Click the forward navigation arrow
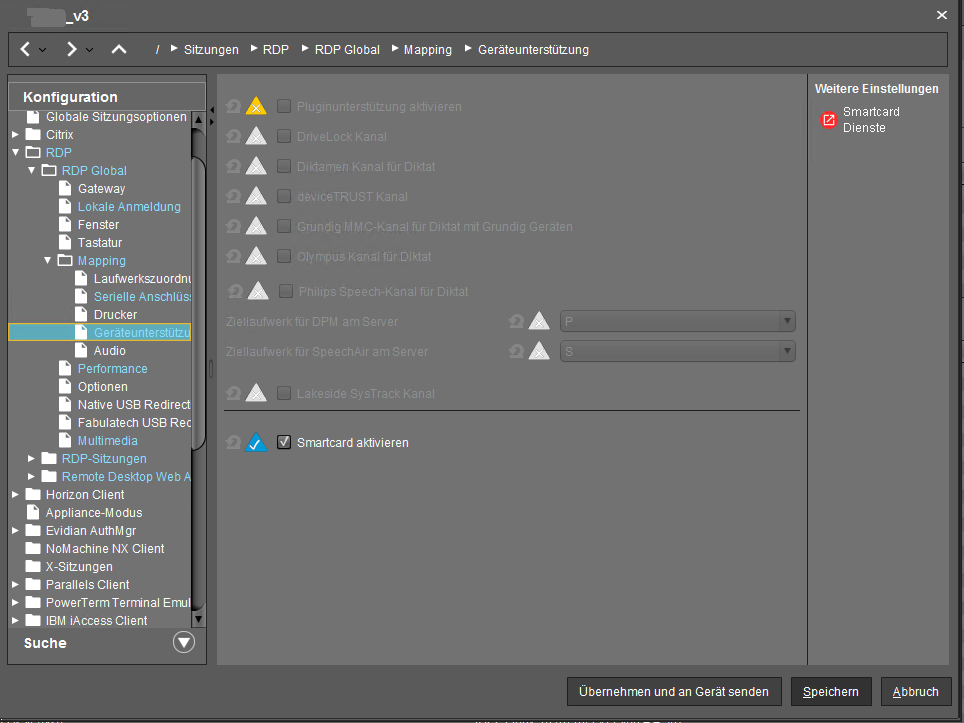Screen dimensions: 964x723 tap(72, 49)
